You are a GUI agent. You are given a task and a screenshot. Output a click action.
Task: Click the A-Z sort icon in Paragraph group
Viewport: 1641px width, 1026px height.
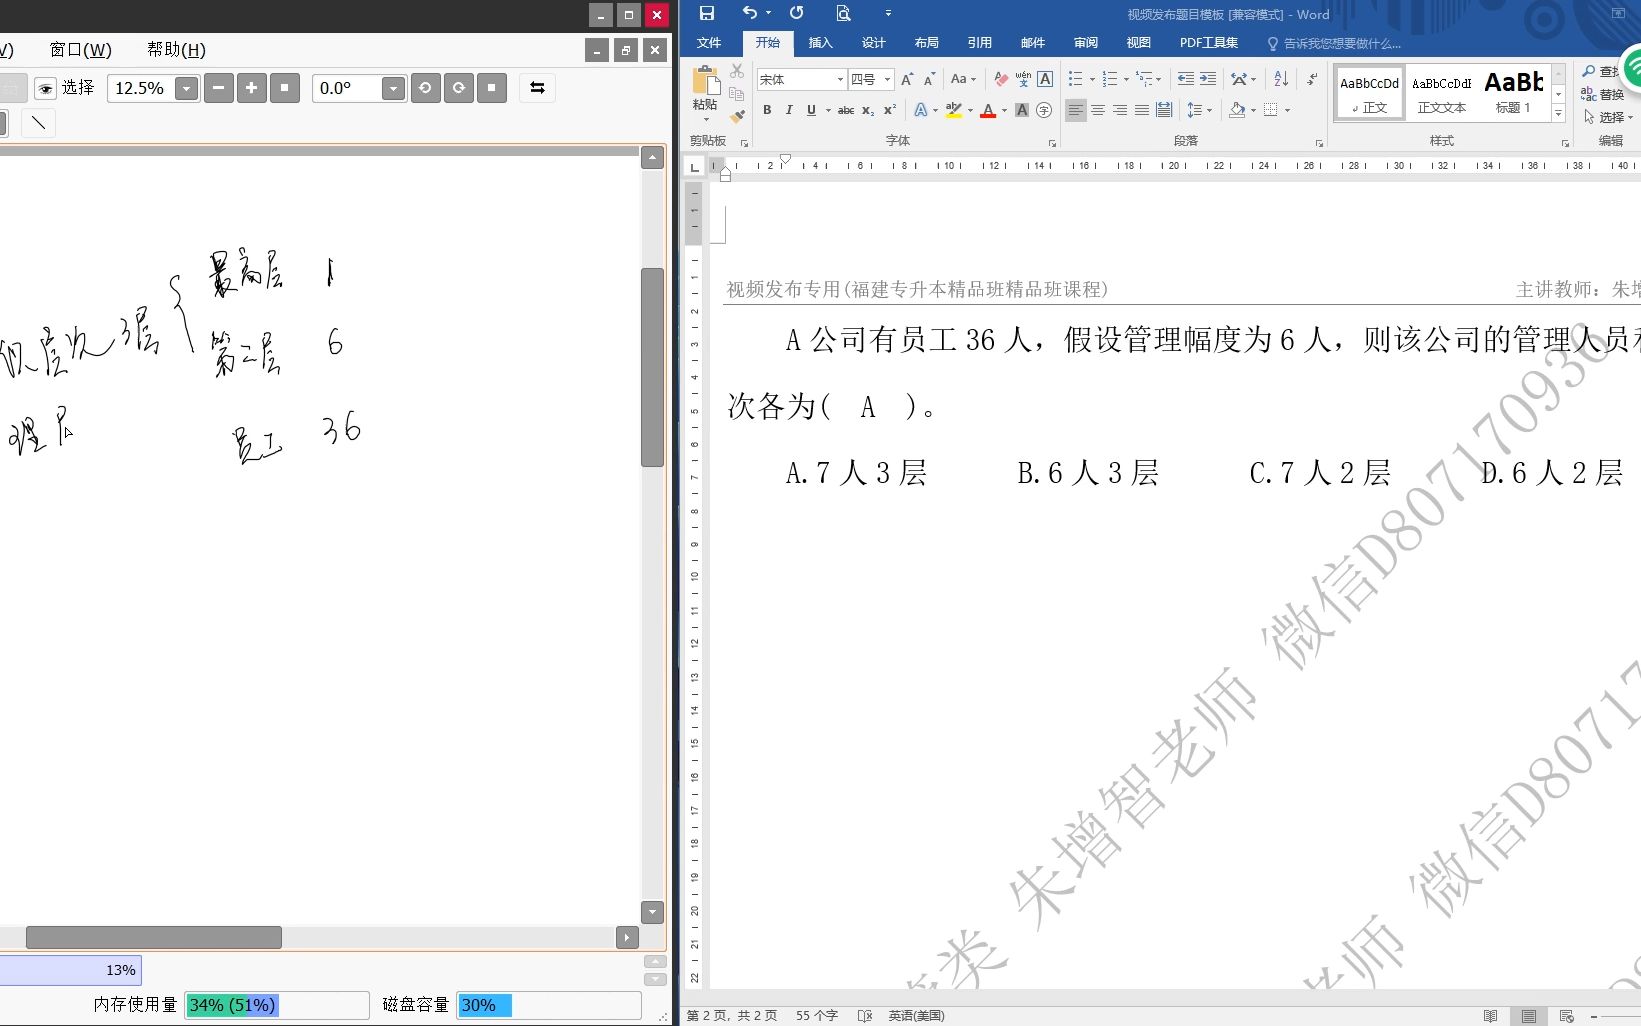pyautogui.click(x=1280, y=78)
